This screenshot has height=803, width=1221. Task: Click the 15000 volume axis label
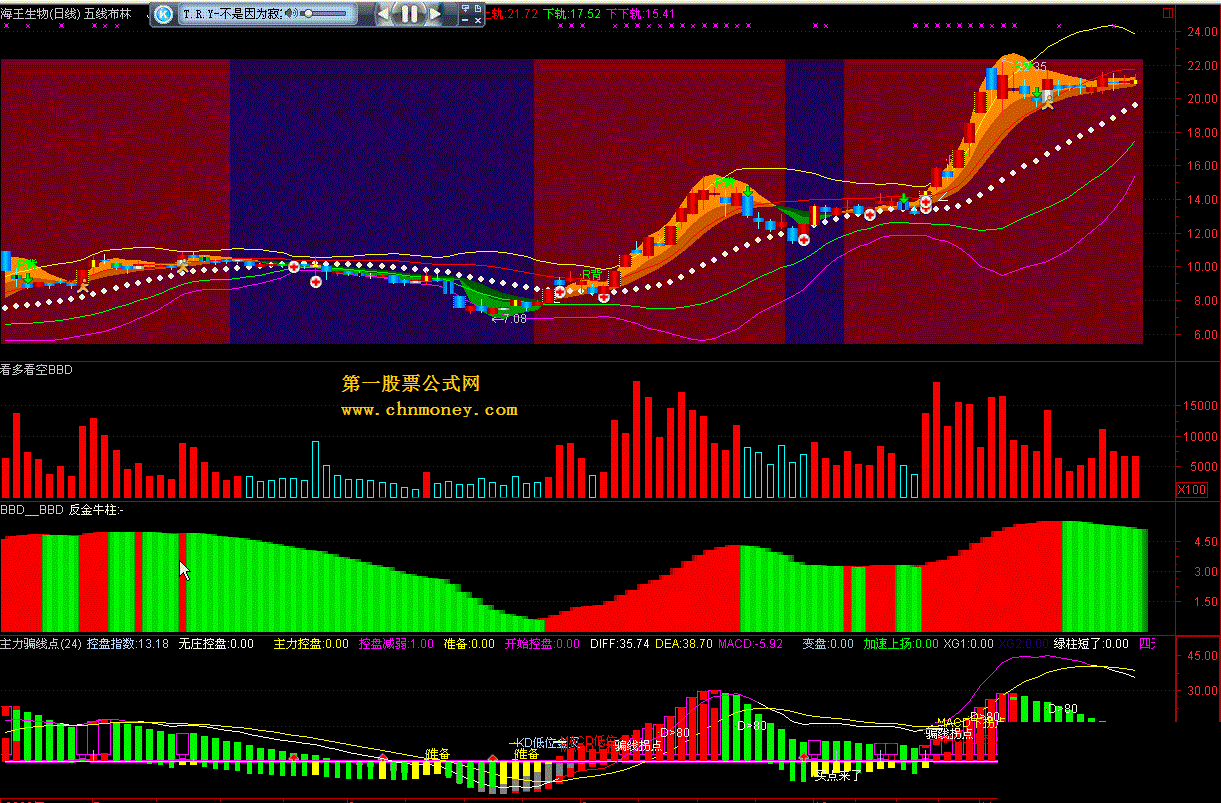(x=1198, y=407)
